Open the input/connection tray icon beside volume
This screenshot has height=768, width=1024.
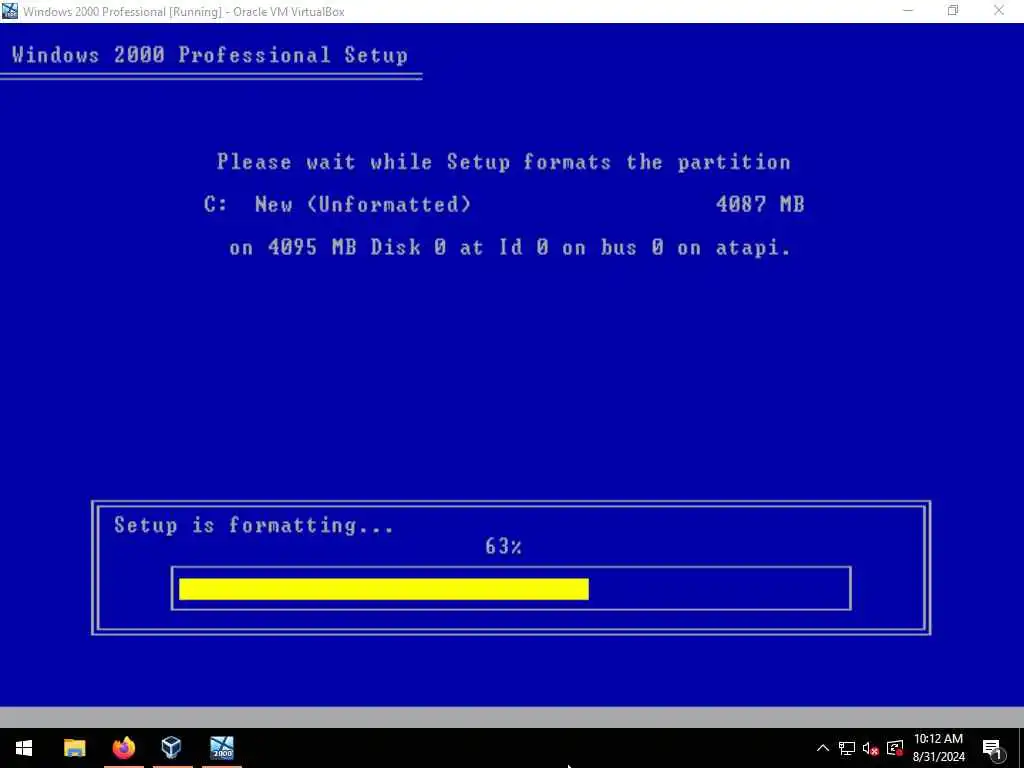tap(895, 748)
